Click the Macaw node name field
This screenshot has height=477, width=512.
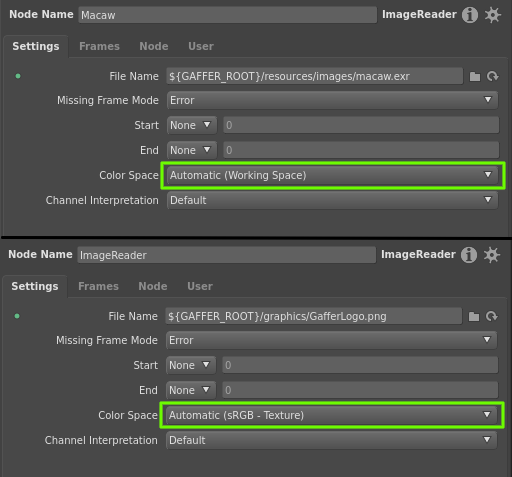pyautogui.click(x=228, y=15)
